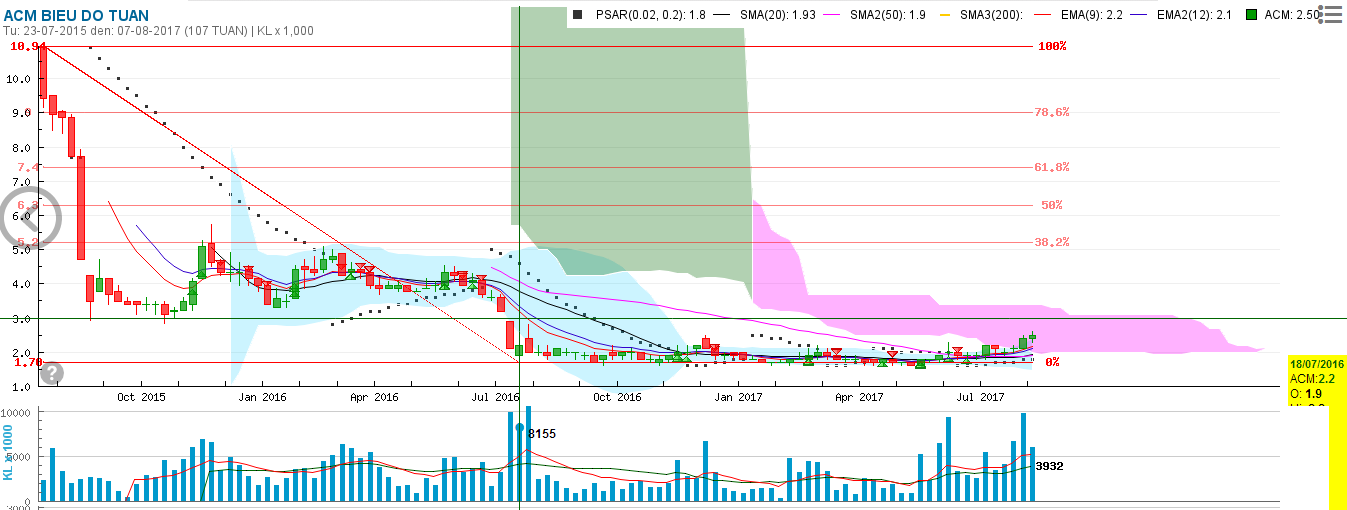
Task: Click the Oct 2016 axis label
Action: click(616, 397)
